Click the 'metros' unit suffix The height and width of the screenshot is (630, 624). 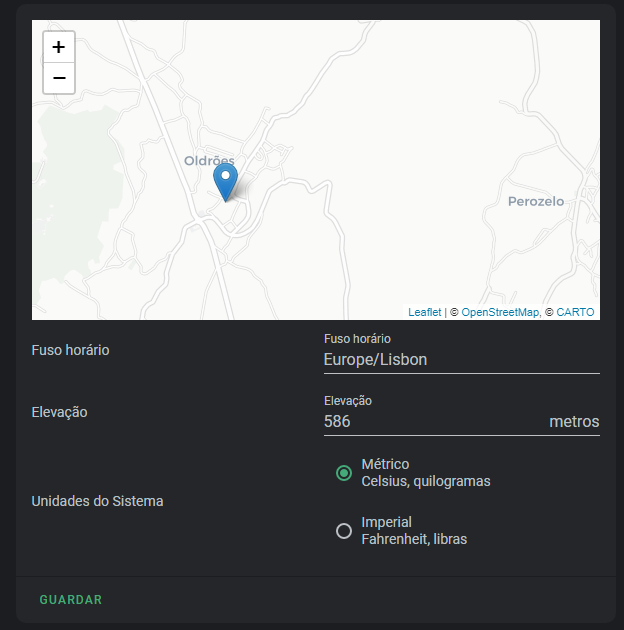click(574, 421)
